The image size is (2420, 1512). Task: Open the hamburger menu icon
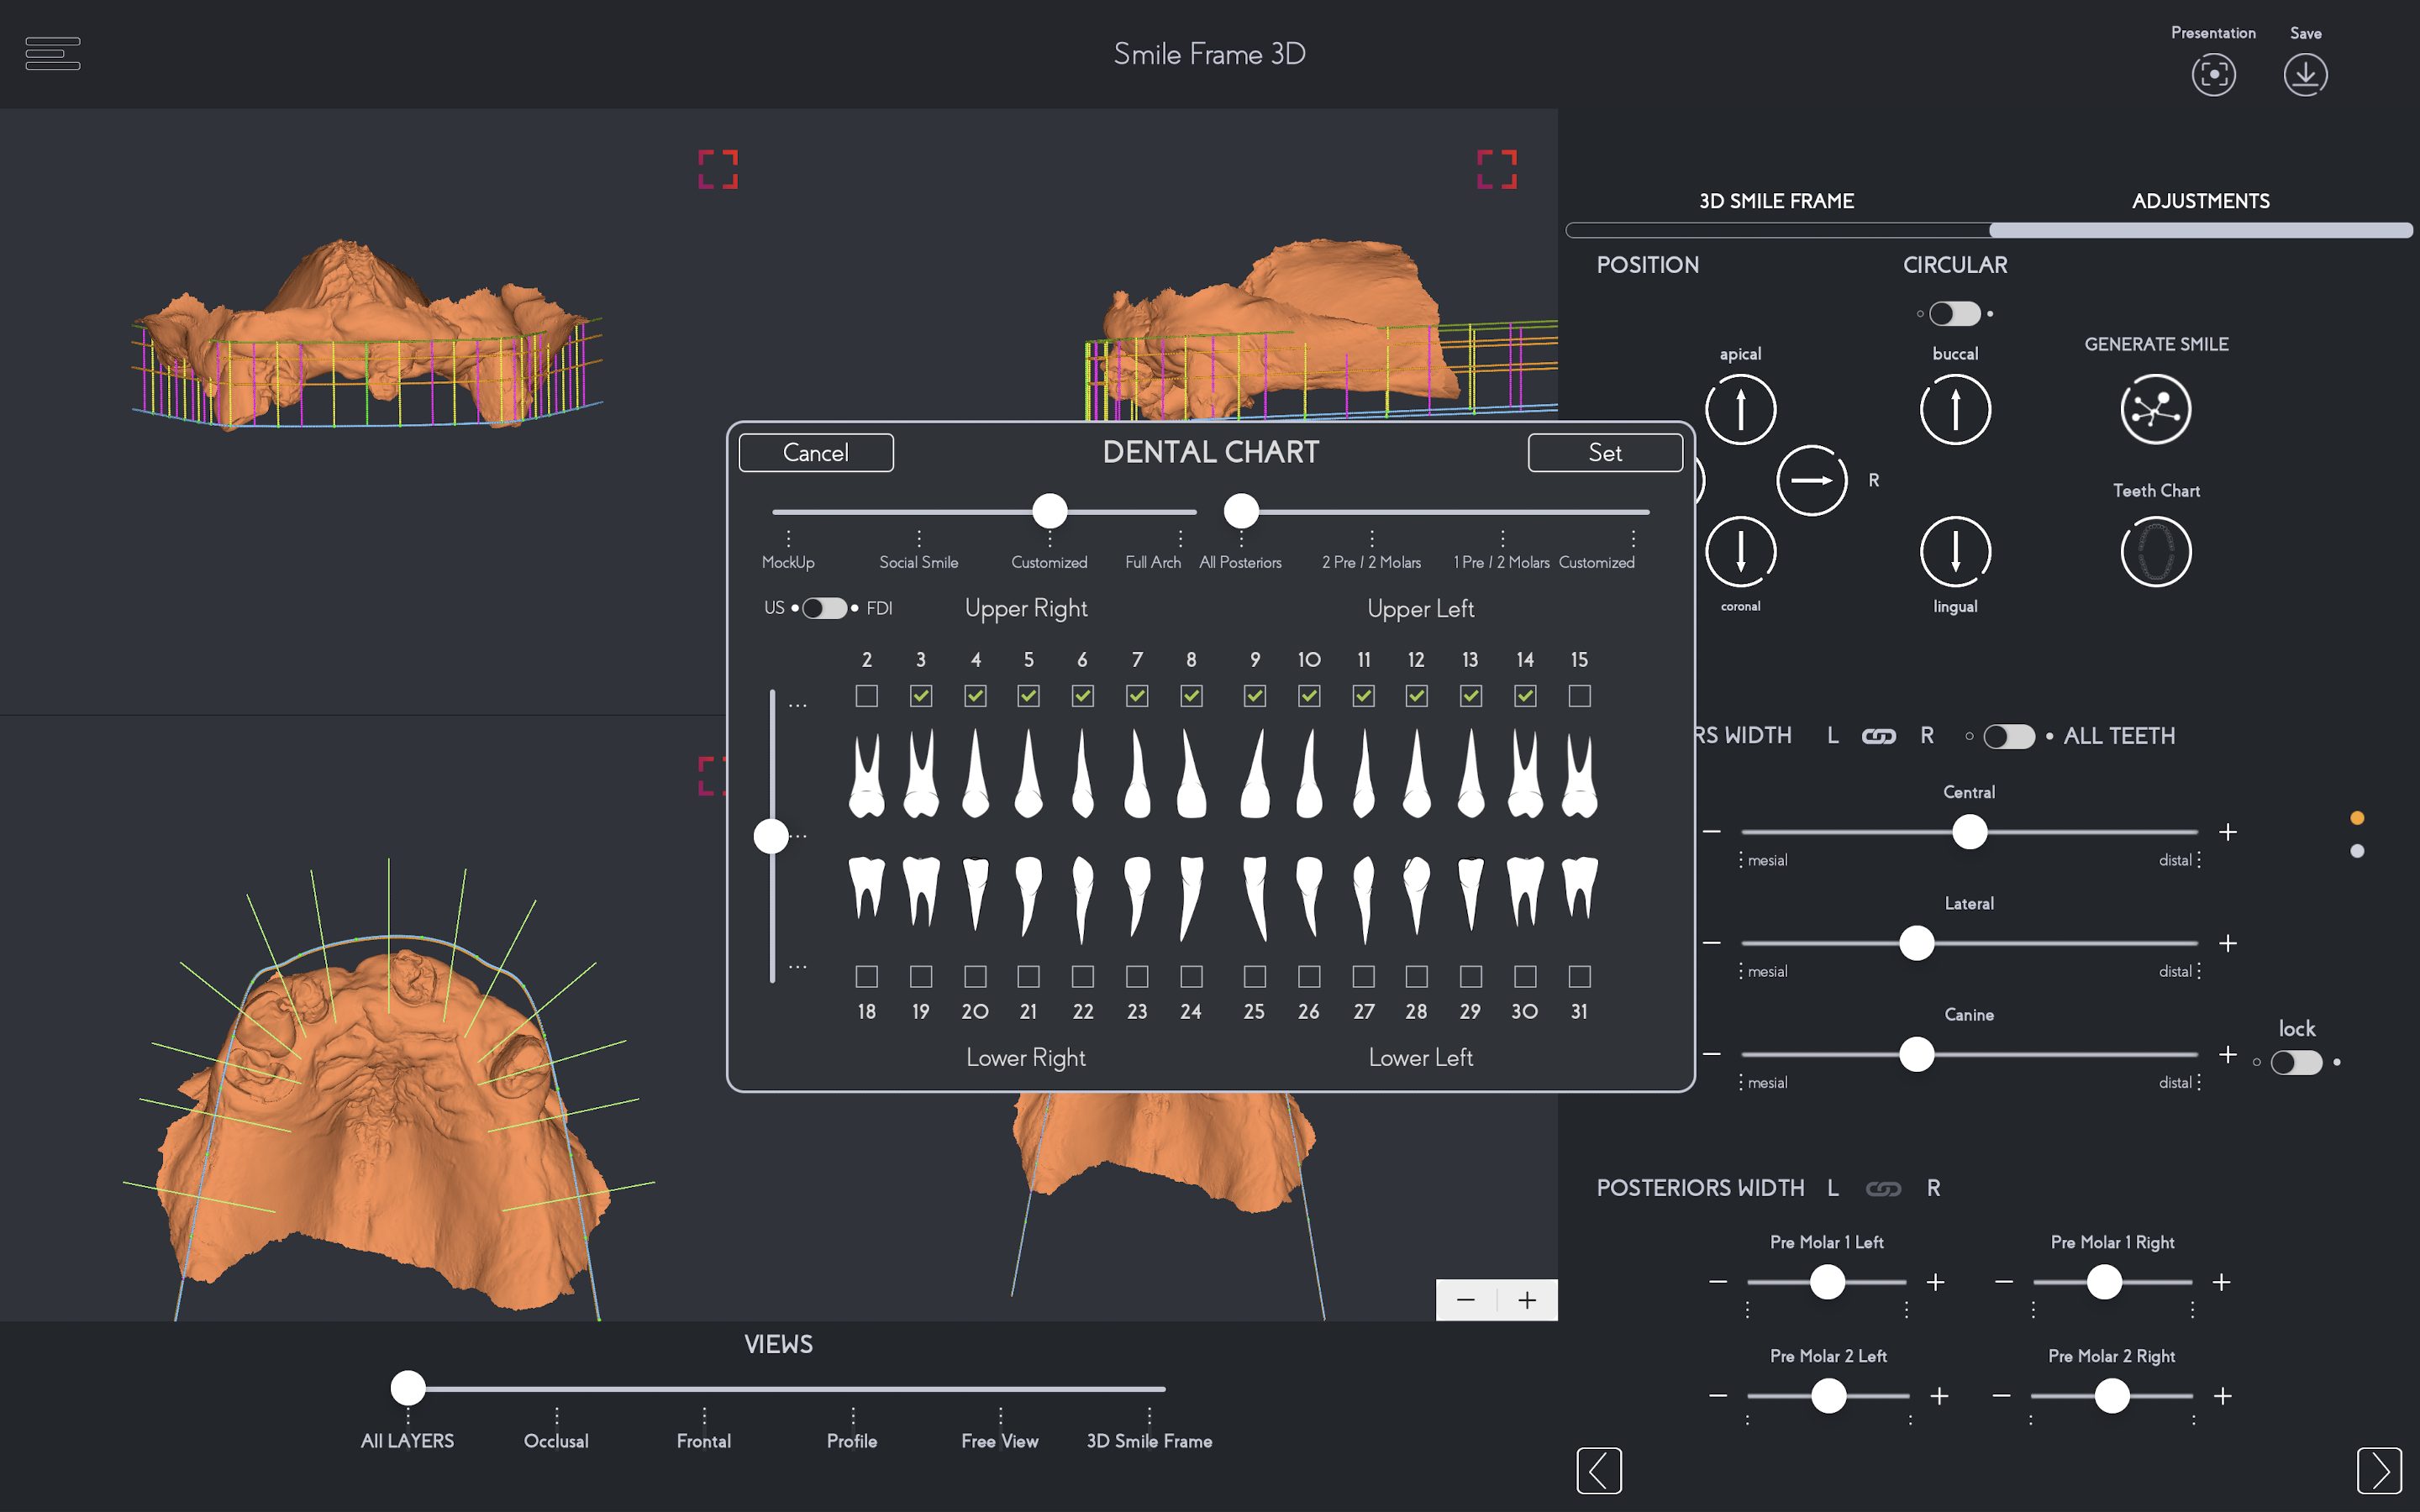click(53, 54)
